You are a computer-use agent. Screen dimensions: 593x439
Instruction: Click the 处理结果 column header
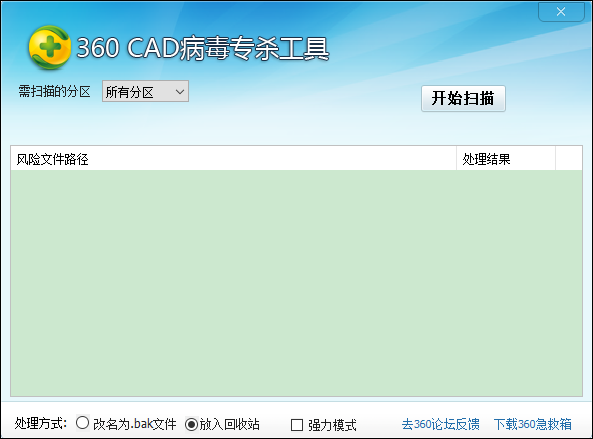click(x=506, y=159)
